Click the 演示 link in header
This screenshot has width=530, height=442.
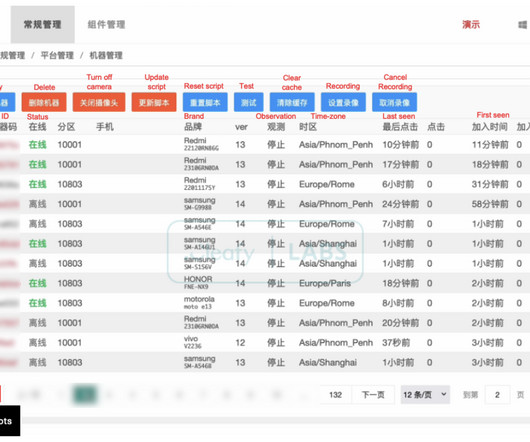click(471, 24)
